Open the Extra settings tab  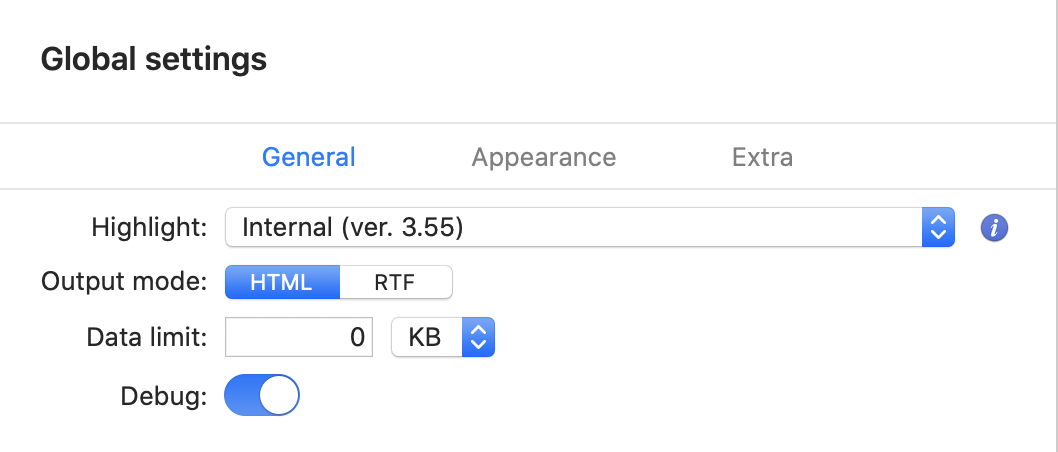(x=762, y=157)
